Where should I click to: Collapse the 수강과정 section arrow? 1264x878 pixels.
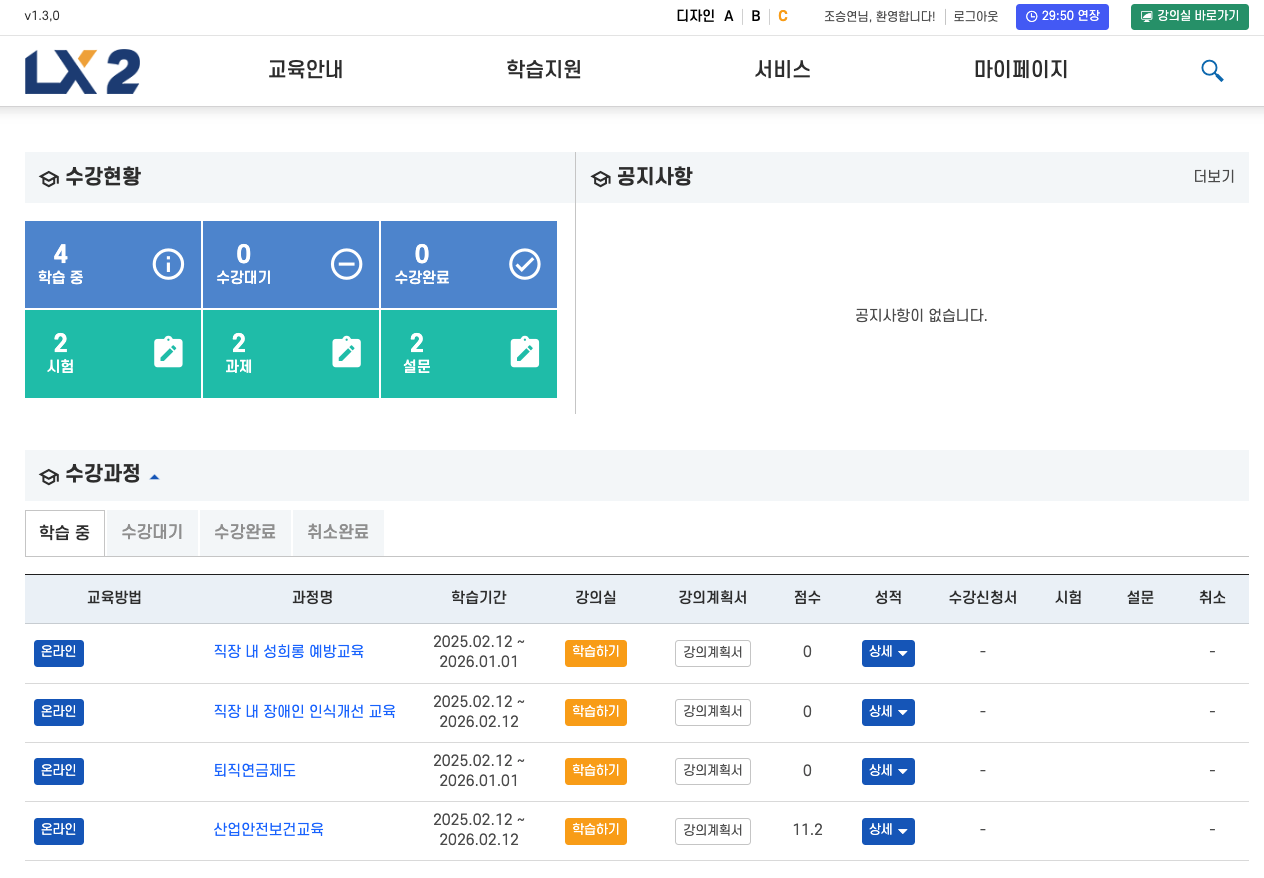pyautogui.click(x=154, y=477)
